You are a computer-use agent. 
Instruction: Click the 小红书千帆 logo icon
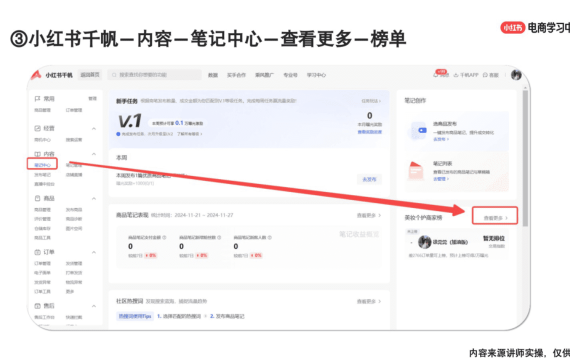[36, 75]
